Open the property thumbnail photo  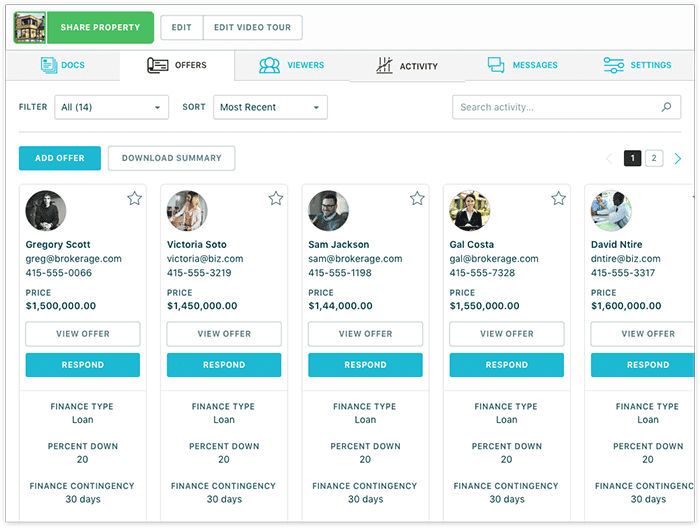pos(30,28)
